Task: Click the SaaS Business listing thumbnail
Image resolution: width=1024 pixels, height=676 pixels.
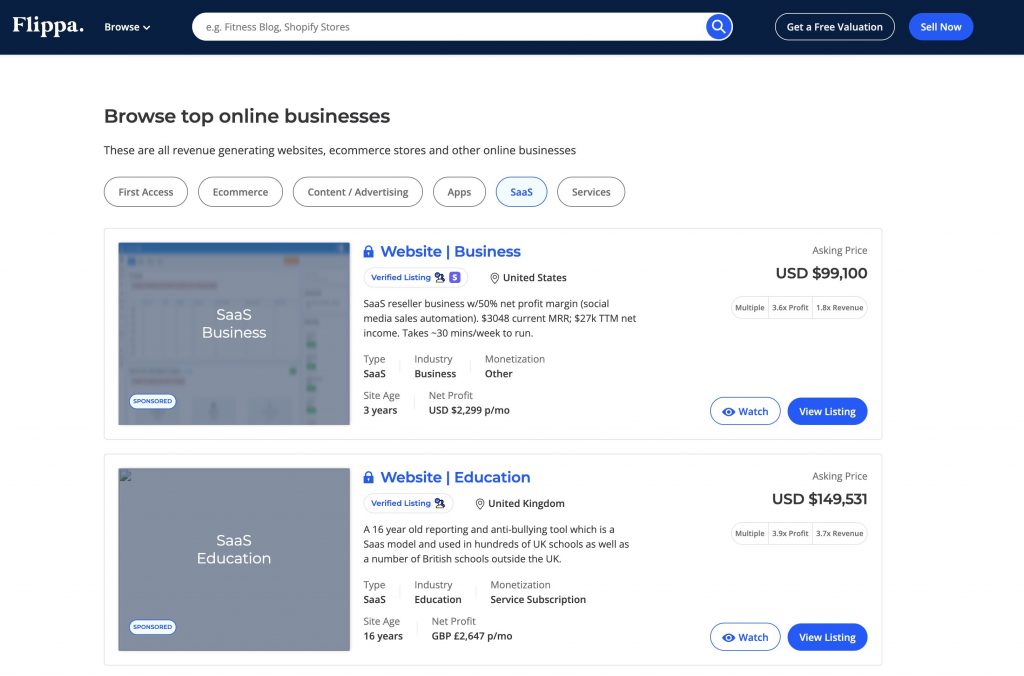Action: (x=233, y=333)
